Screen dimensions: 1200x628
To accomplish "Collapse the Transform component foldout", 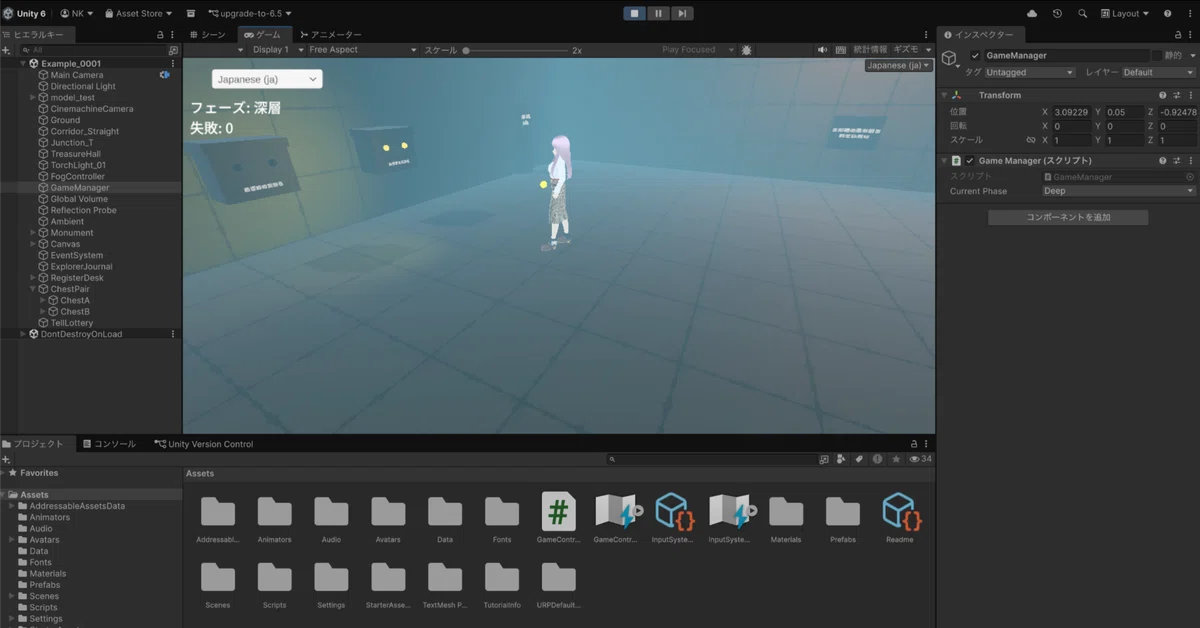I will coord(946,96).
